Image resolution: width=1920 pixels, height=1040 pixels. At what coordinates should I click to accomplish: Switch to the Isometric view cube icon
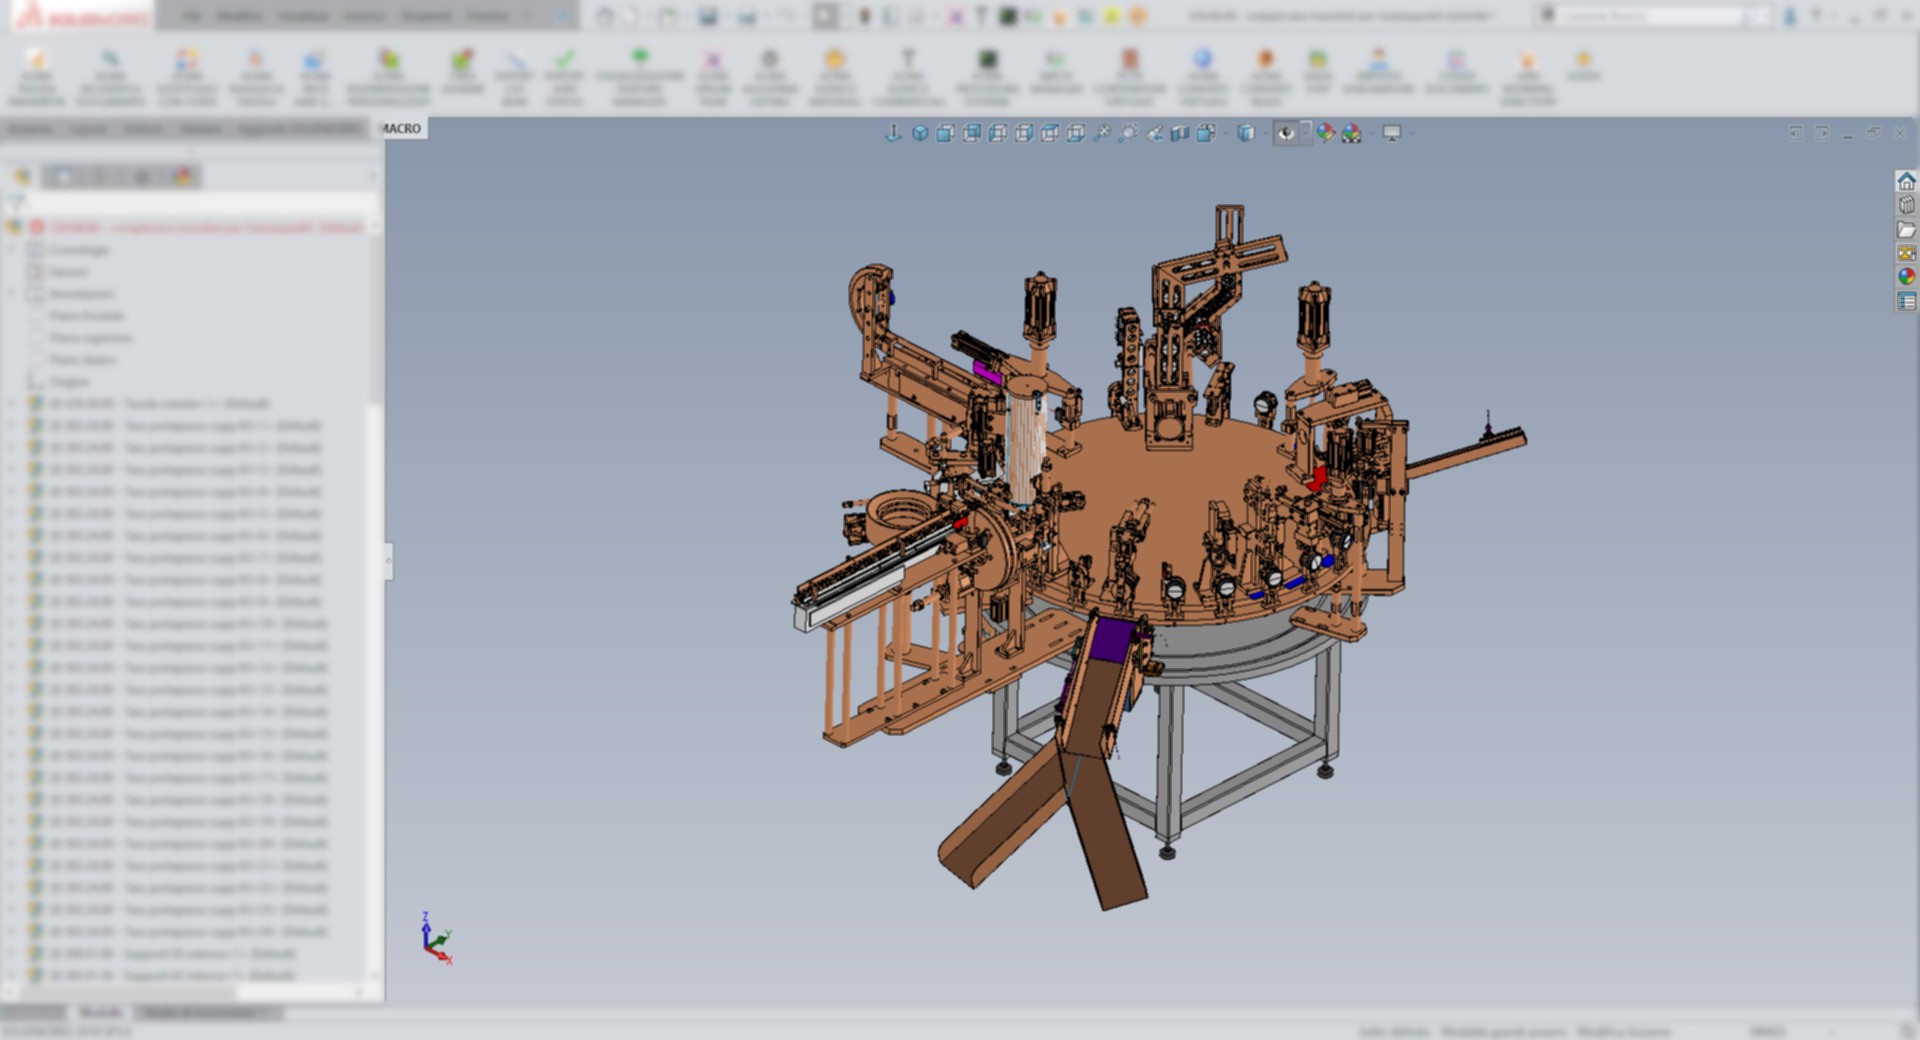click(920, 133)
